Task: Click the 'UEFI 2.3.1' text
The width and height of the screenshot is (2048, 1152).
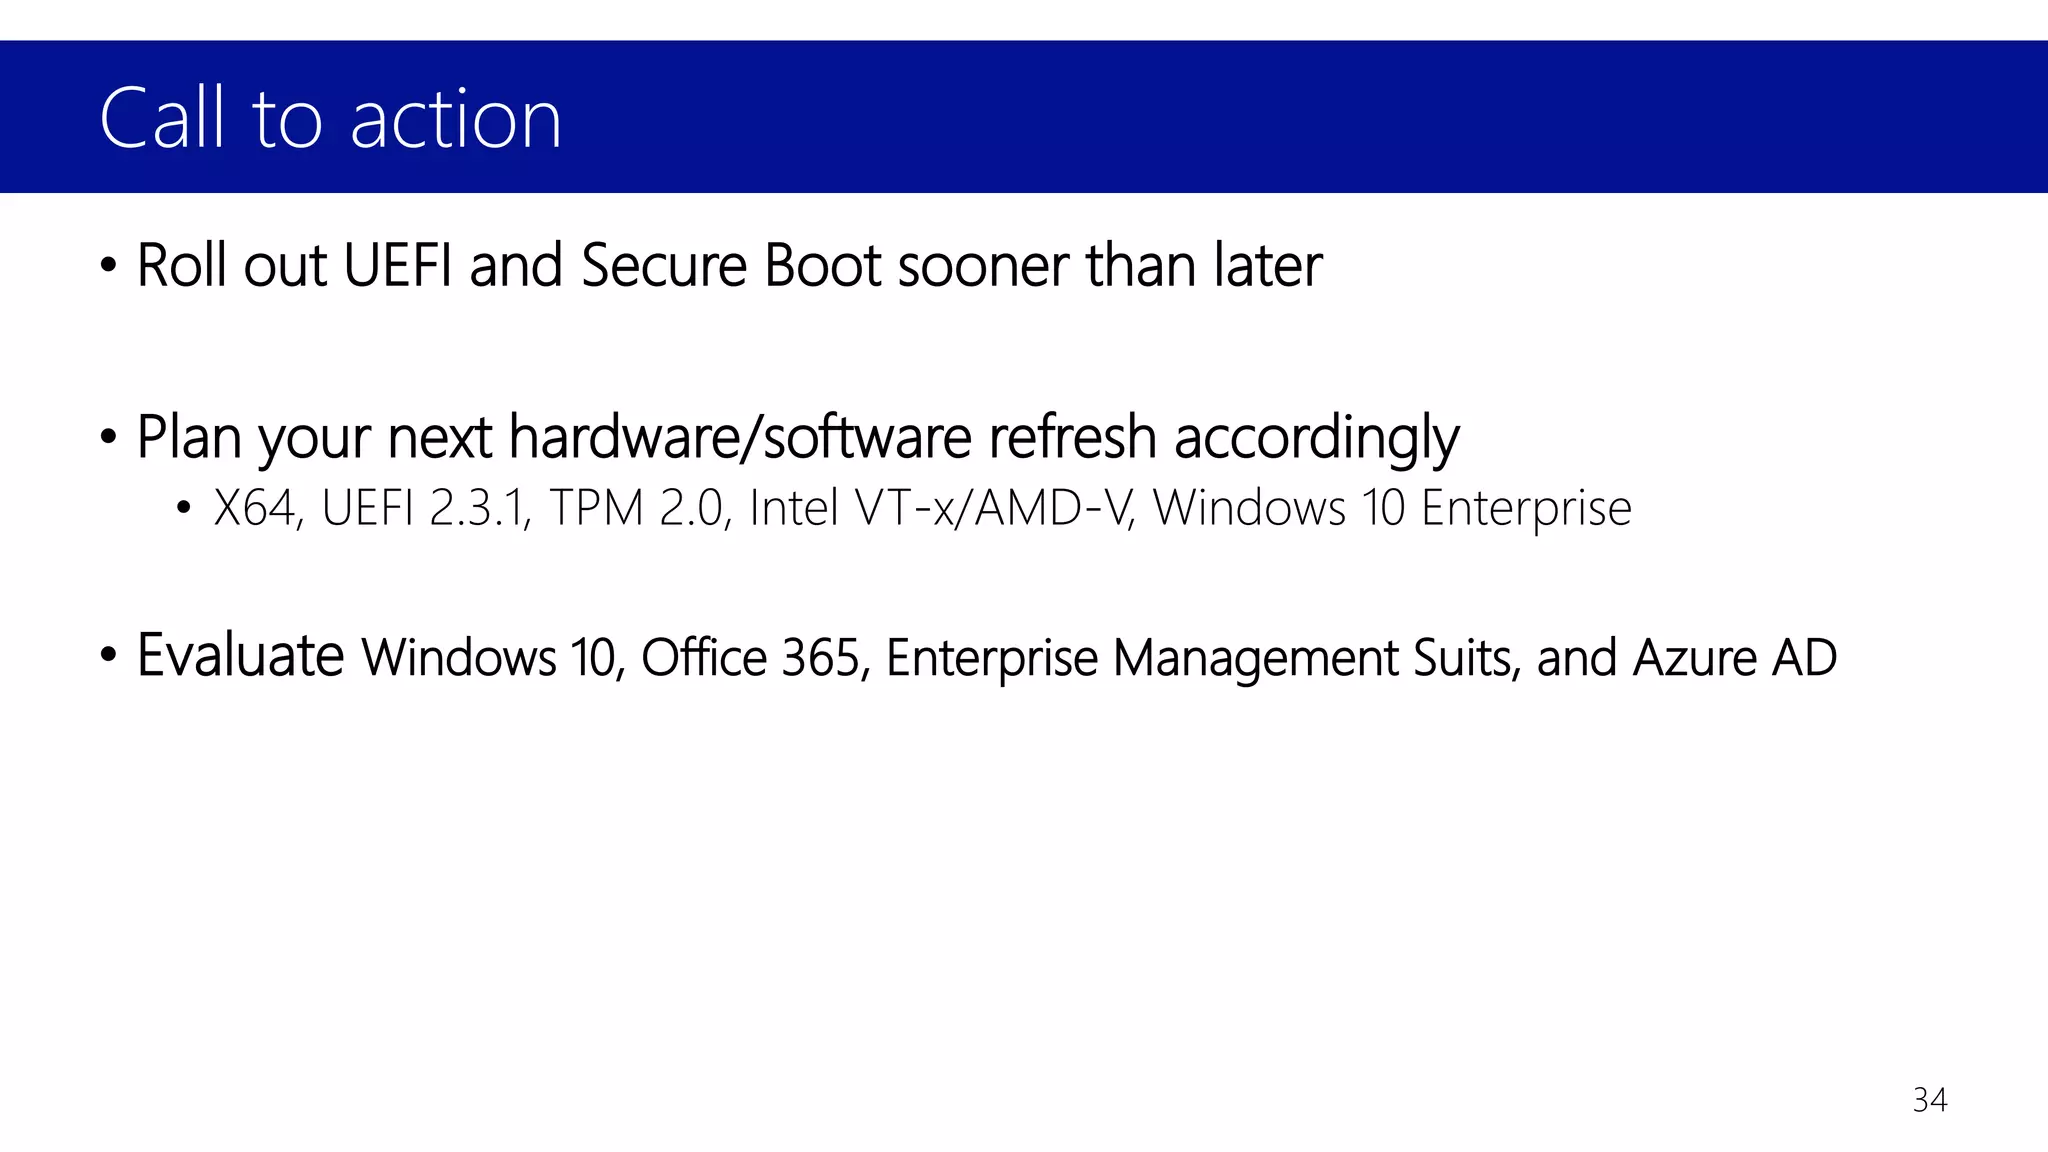Action: point(427,508)
